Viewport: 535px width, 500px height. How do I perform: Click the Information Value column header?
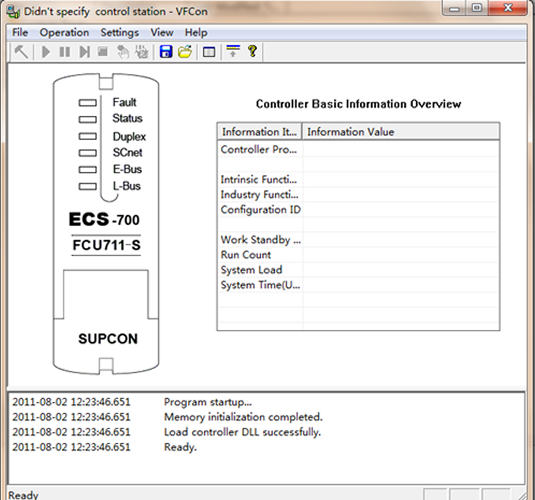coord(401,132)
